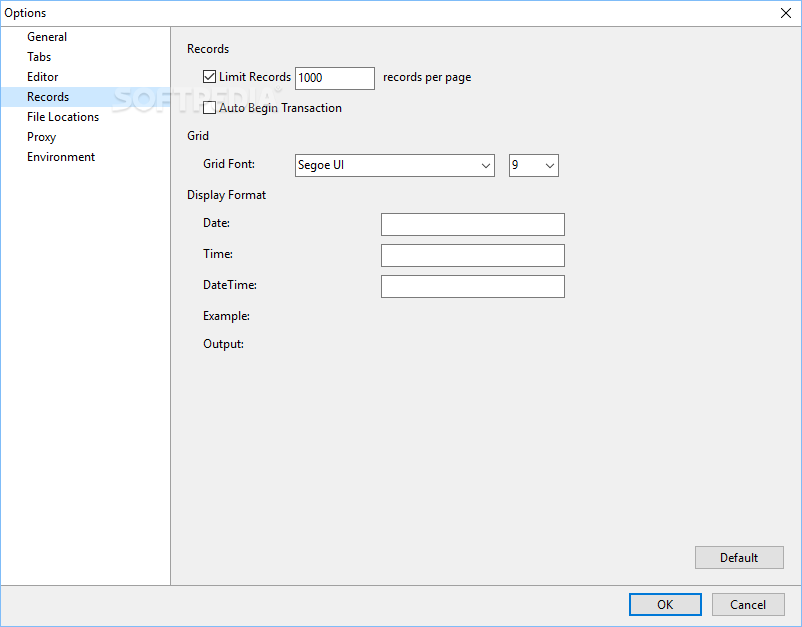Click the 'Grid Font:' label
Viewport: 802px width, 627px height.
[x=229, y=164]
